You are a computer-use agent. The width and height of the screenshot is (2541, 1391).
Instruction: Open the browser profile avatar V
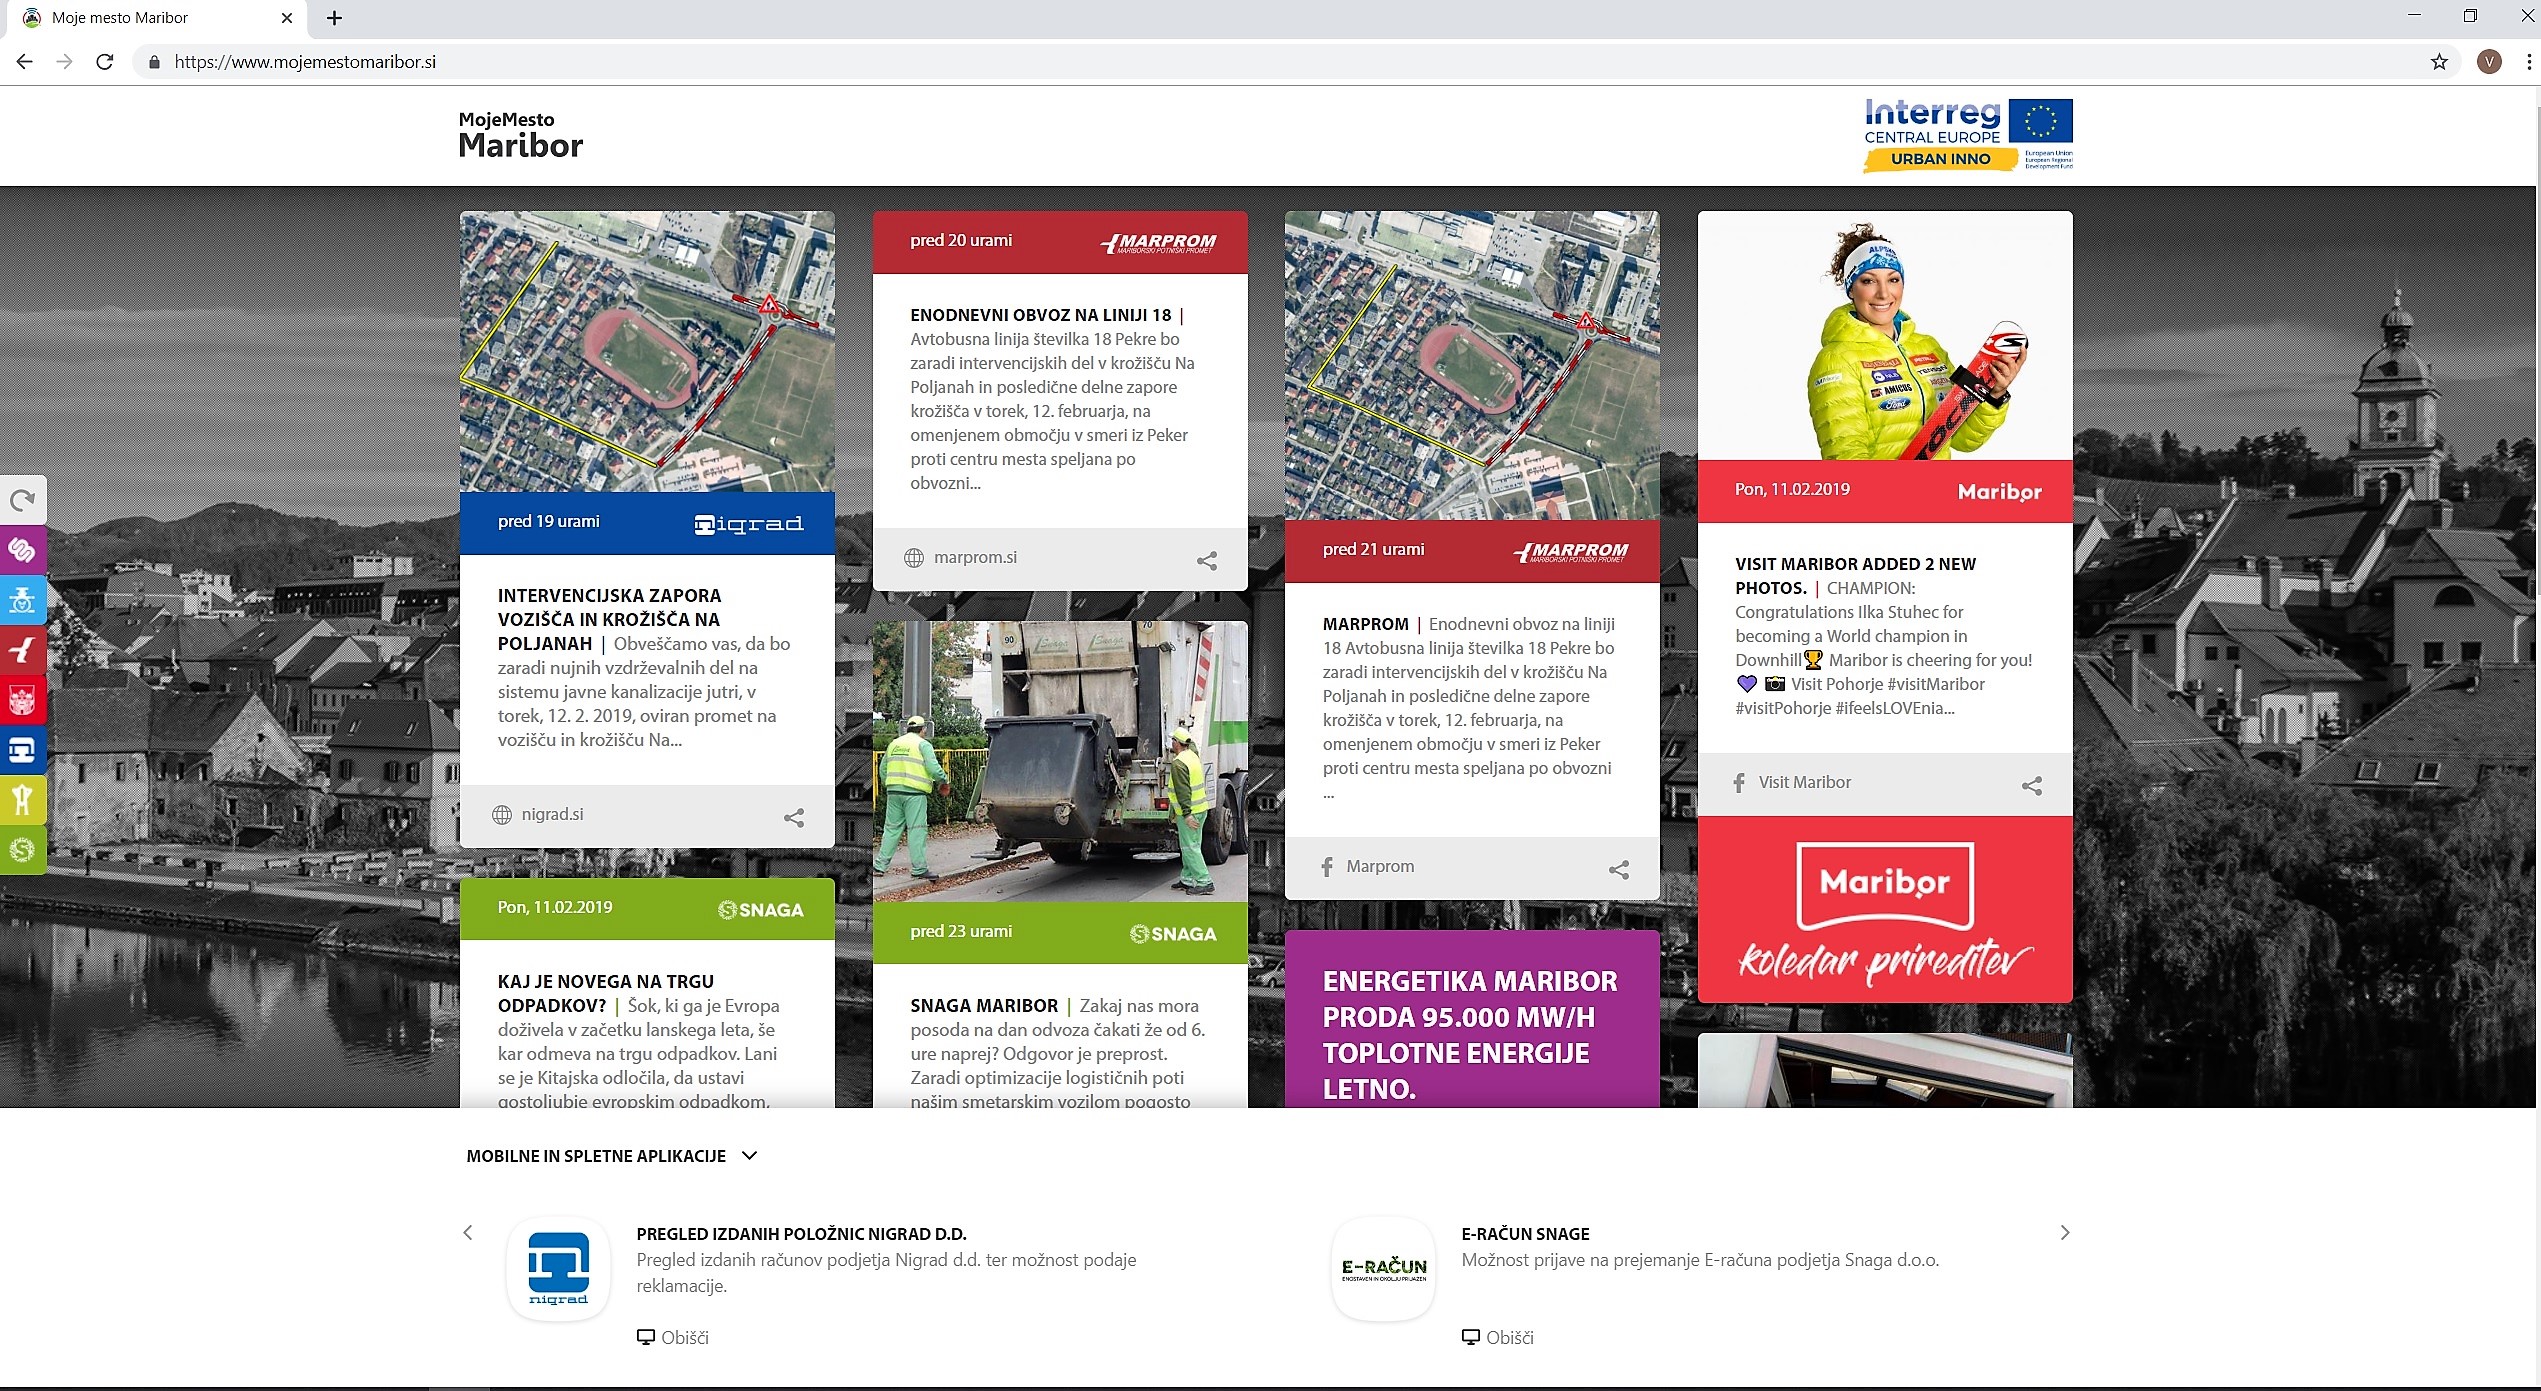2489,62
